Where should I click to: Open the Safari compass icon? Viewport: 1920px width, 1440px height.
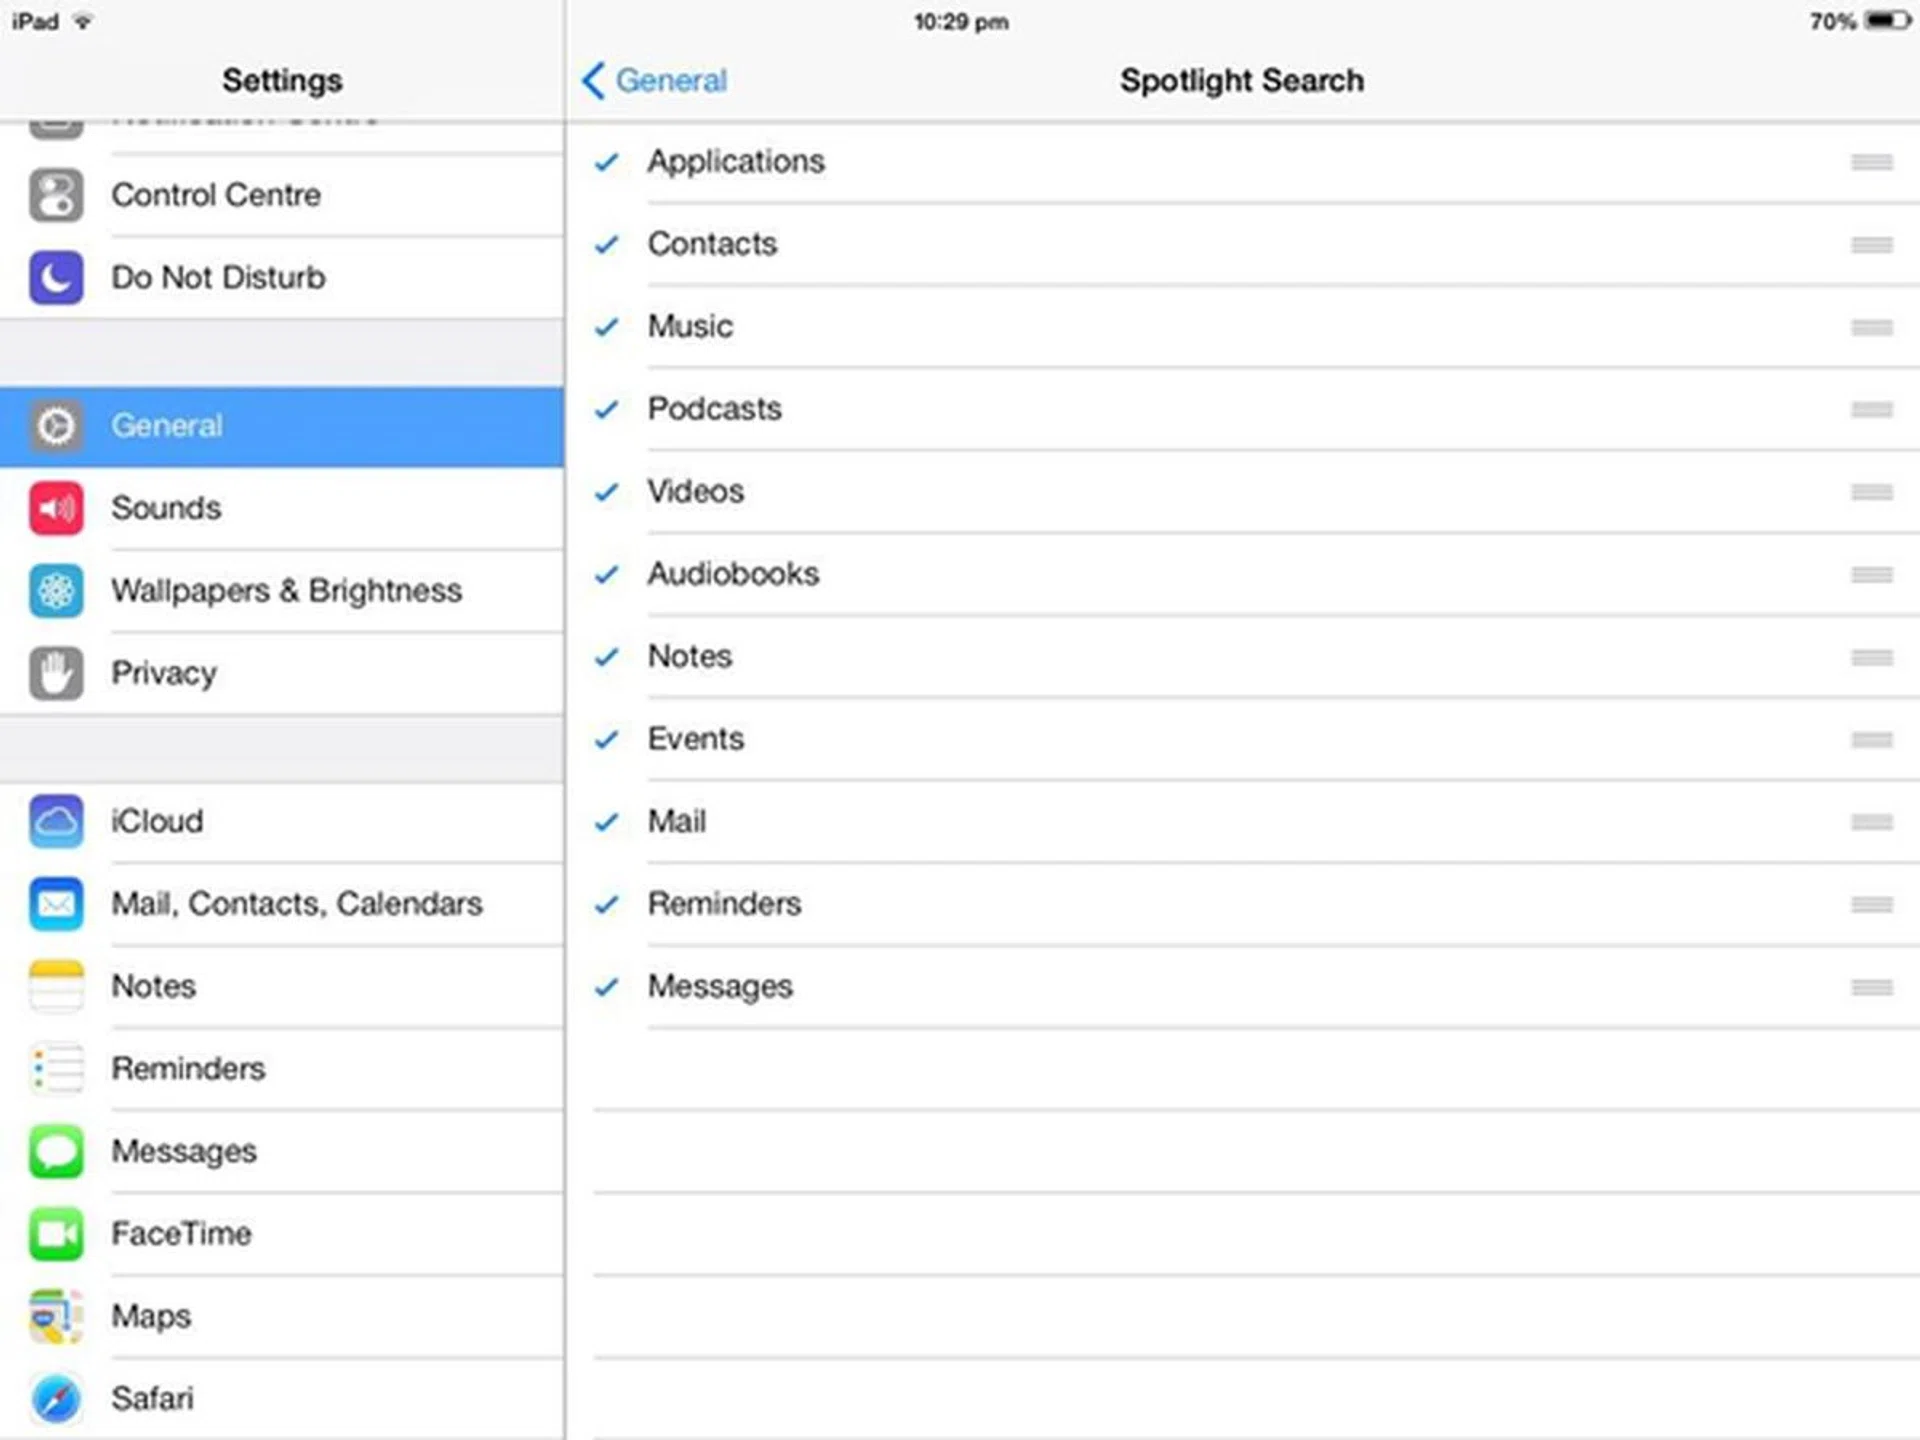point(56,1398)
